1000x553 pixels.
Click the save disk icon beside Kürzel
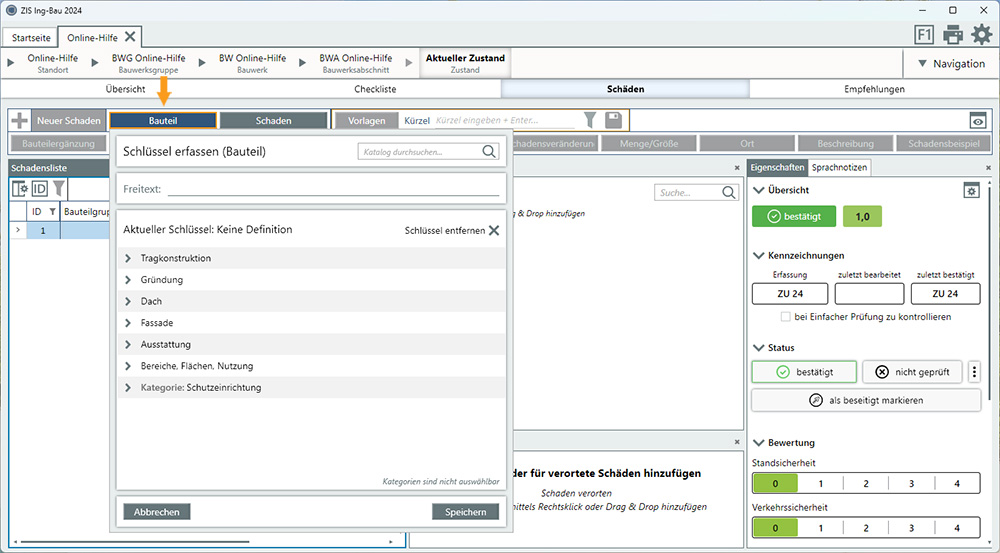613,120
